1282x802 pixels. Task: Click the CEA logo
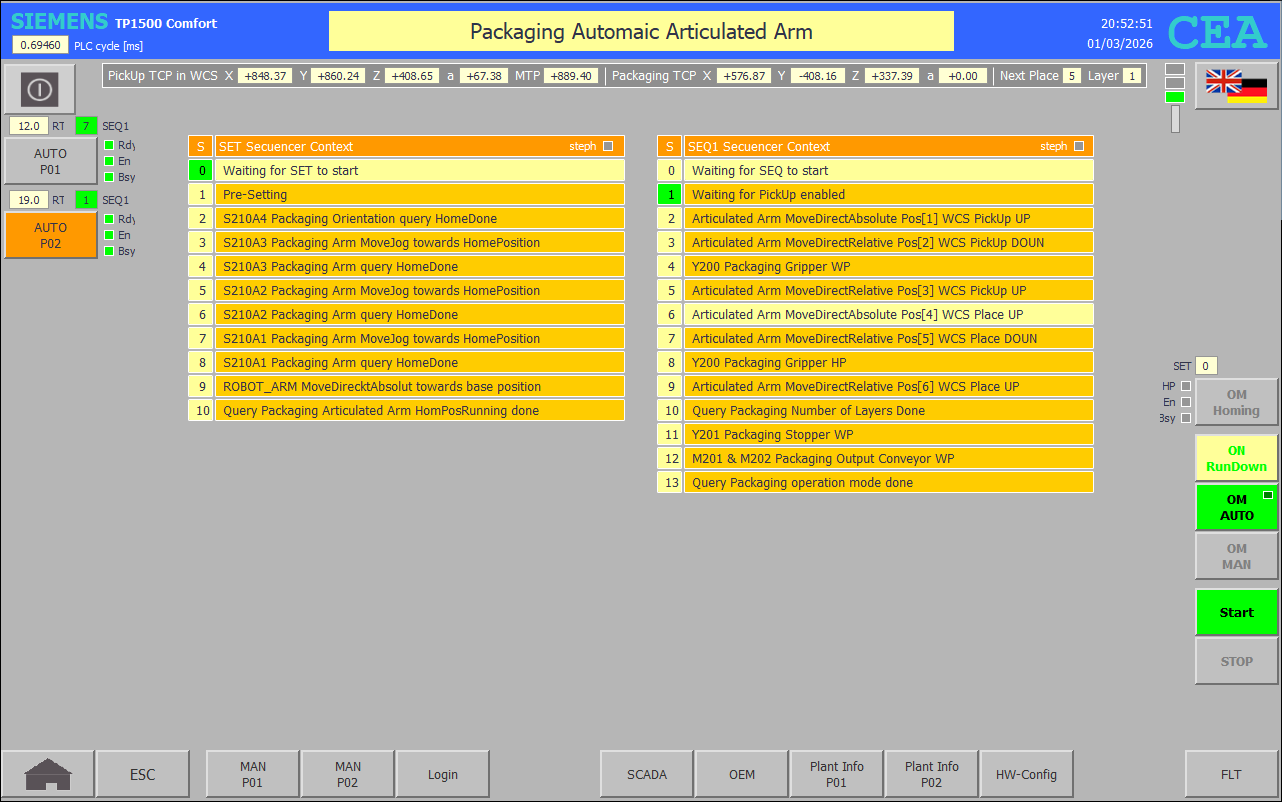1217,33
